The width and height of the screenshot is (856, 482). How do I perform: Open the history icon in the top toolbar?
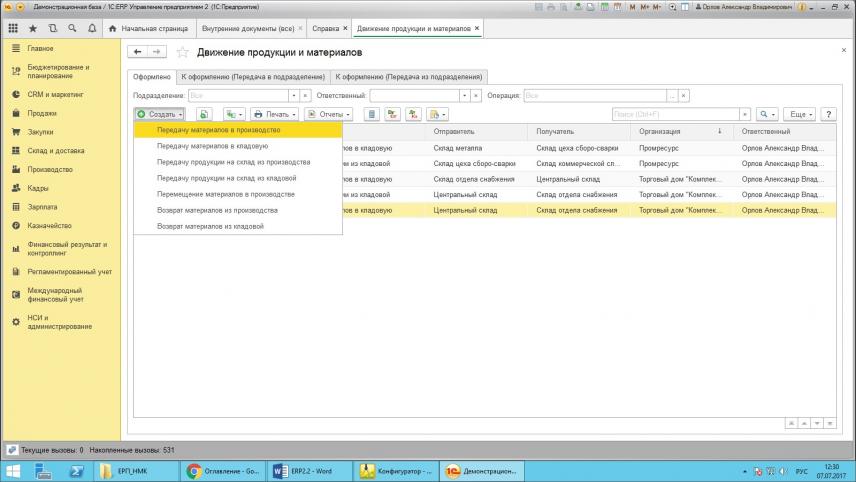click(x=53, y=28)
